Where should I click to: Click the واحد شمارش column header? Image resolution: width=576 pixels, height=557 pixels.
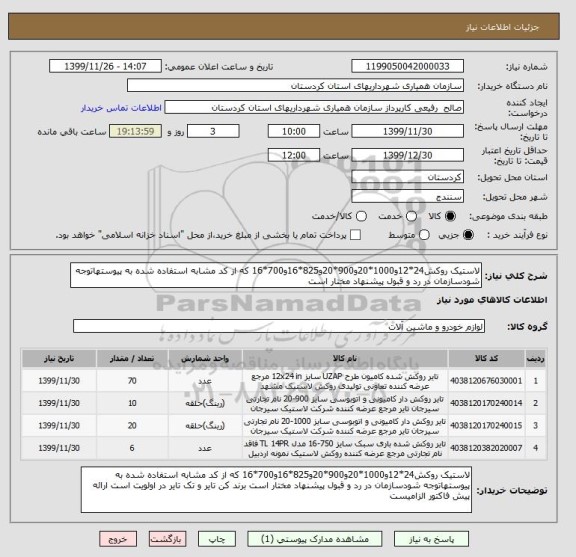pos(205,358)
